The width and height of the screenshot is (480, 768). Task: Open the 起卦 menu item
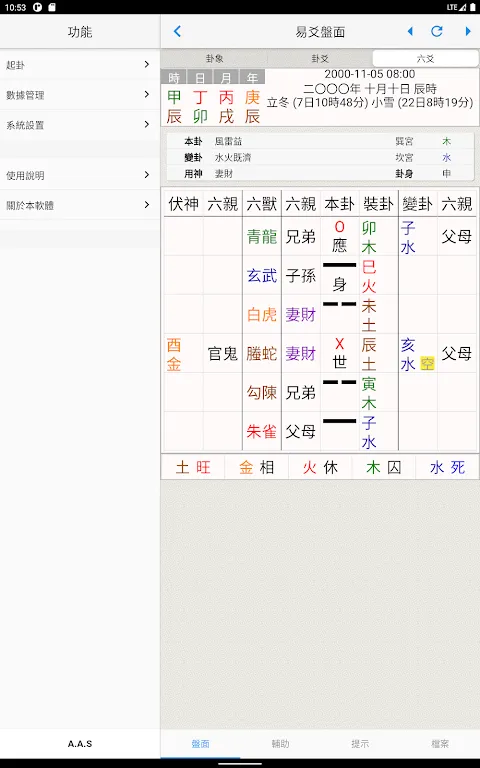[80, 65]
